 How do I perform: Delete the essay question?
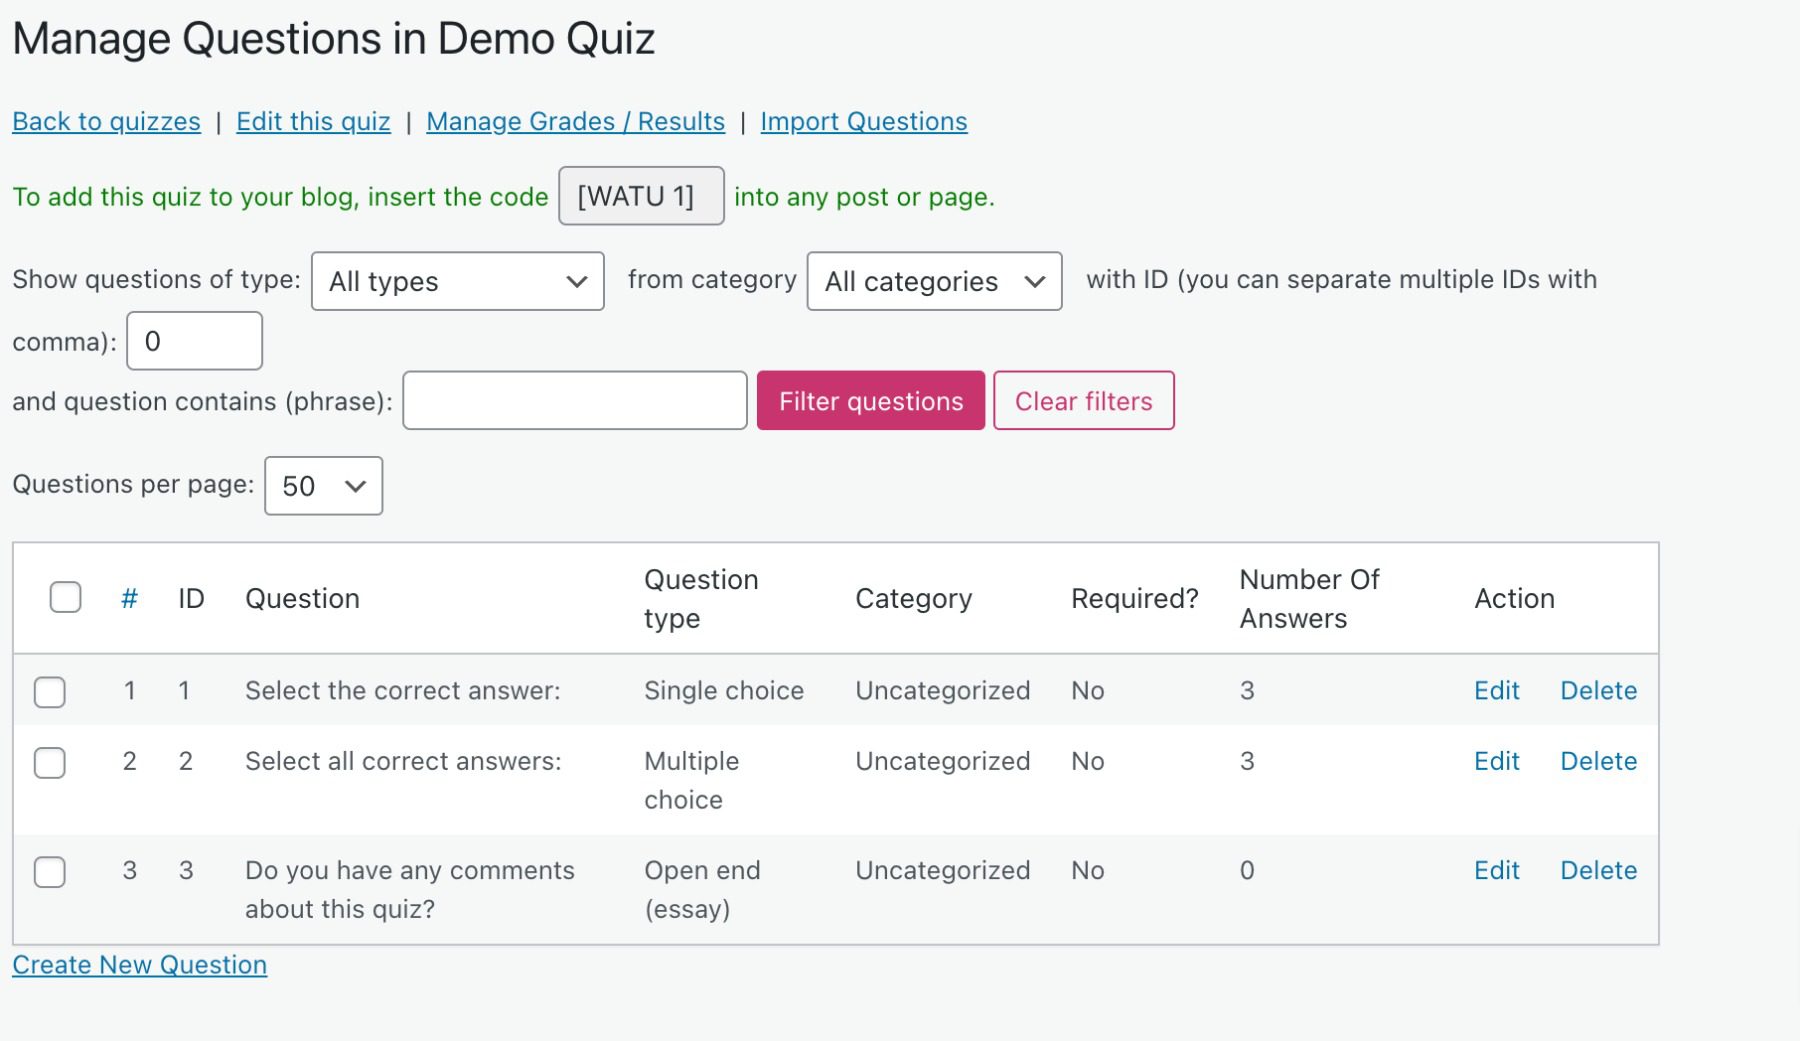coord(1597,870)
